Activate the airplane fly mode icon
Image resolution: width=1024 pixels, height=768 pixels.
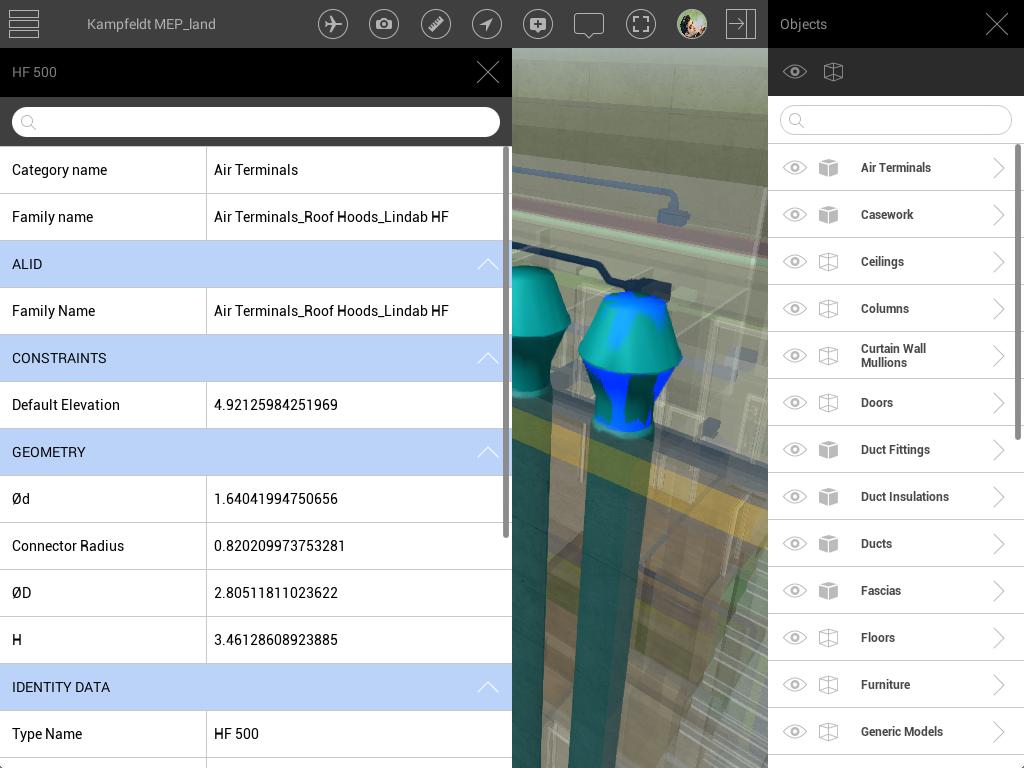333,24
